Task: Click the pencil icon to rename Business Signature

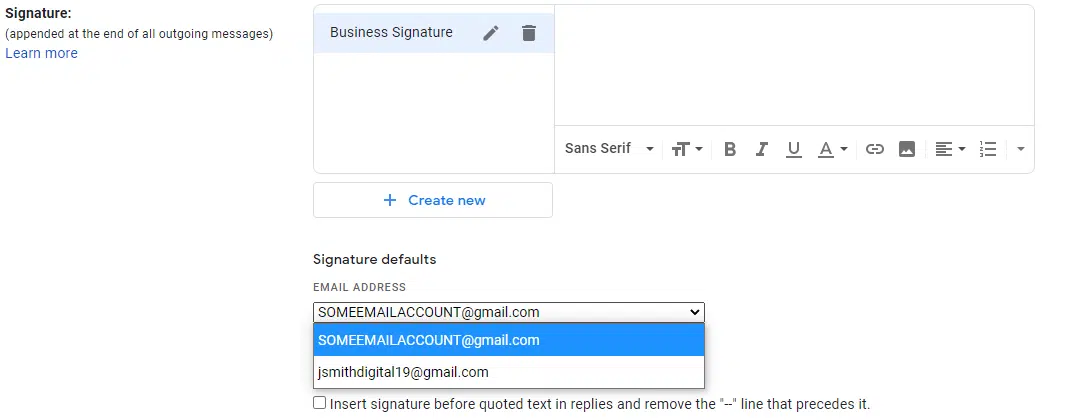Action: coord(490,33)
